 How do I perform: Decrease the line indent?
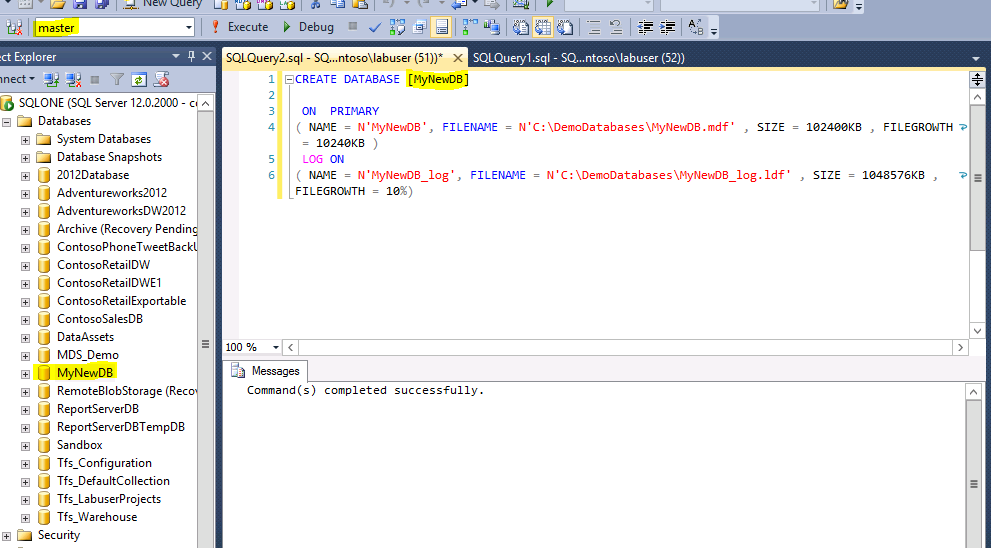645,27
